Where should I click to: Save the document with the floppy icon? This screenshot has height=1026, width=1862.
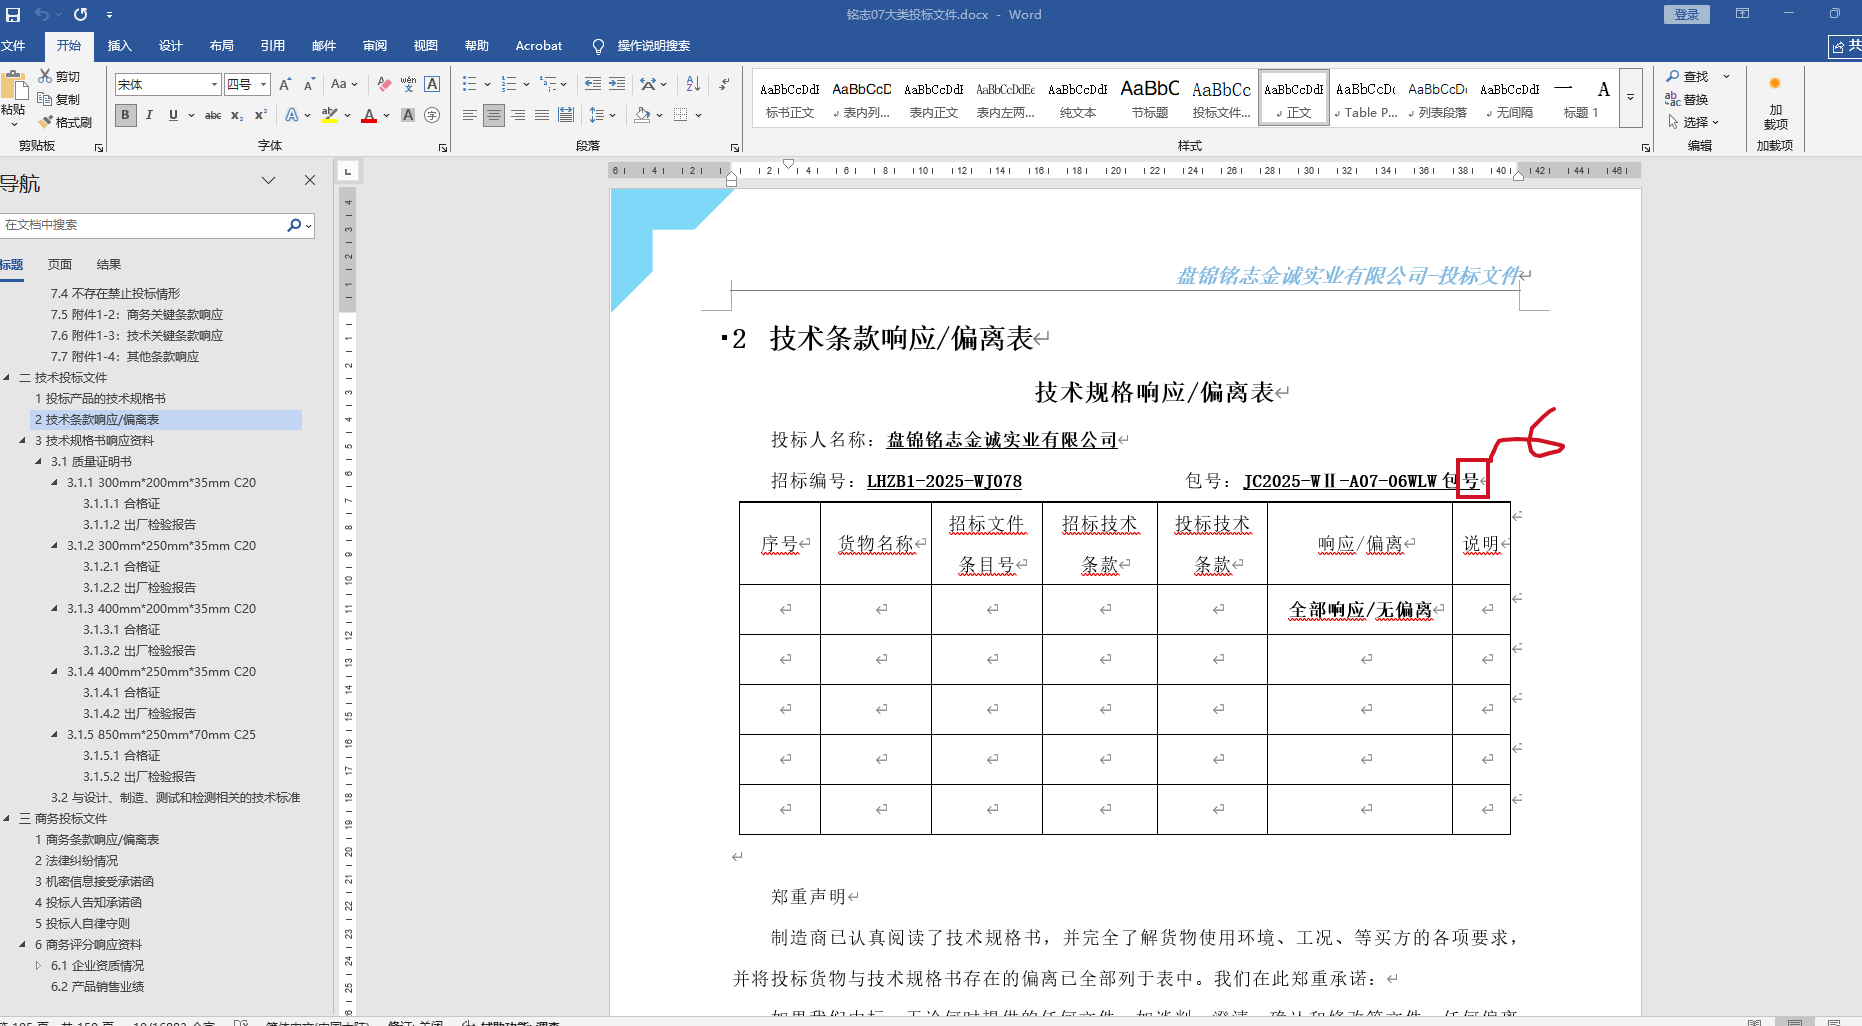[13, 14]
